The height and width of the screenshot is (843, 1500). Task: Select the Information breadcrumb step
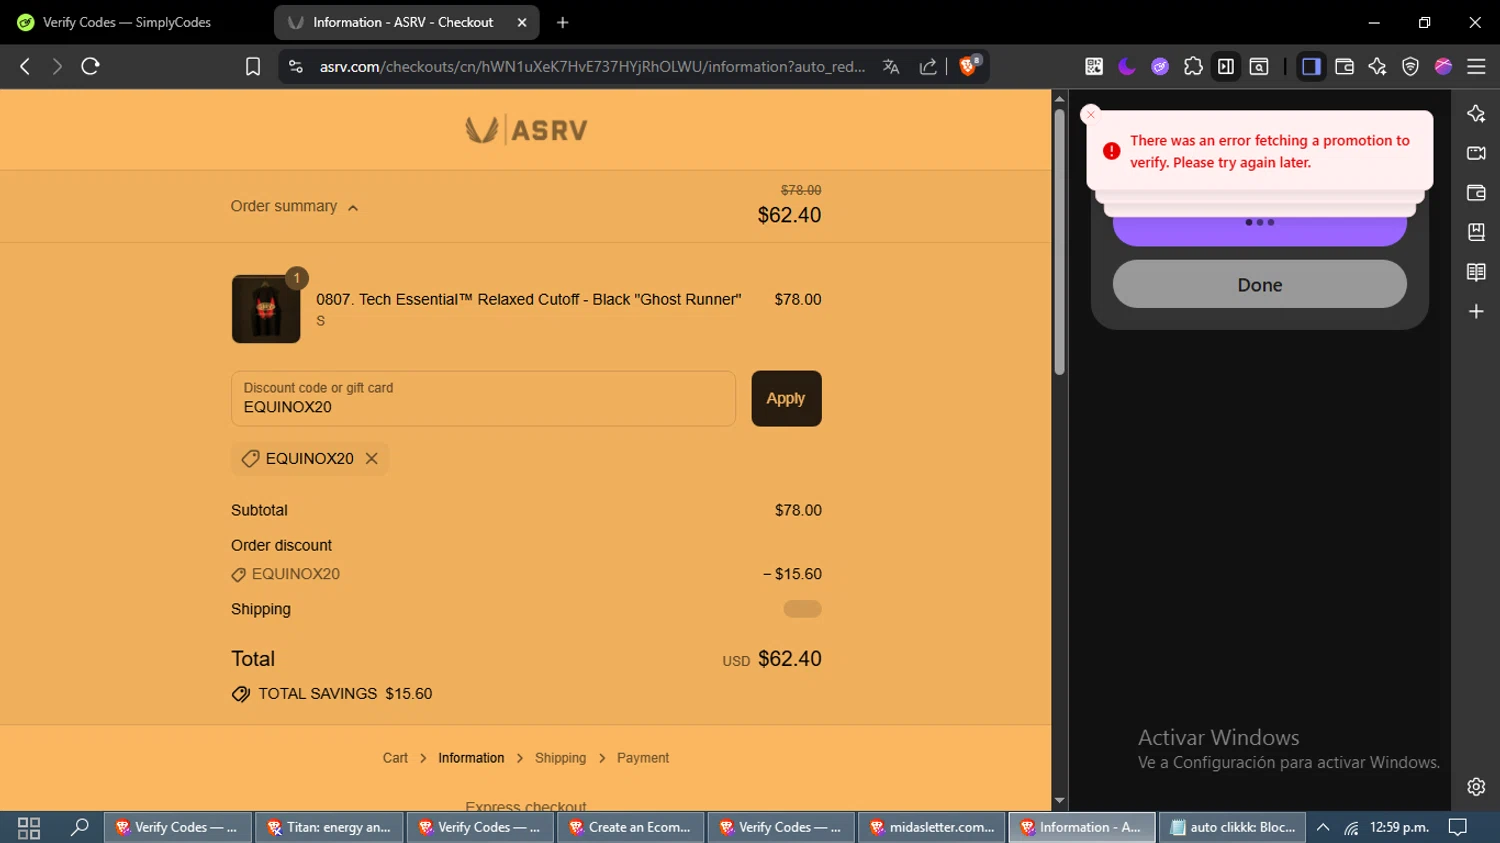(x=471, y=758)
